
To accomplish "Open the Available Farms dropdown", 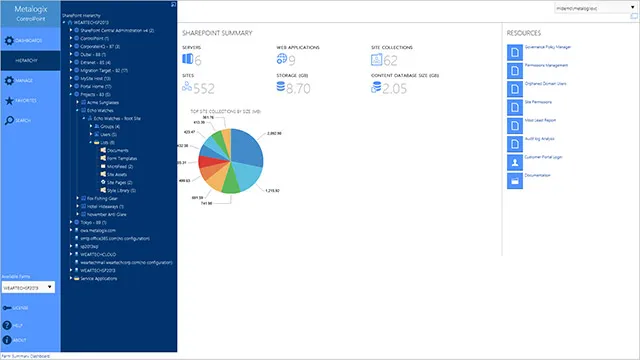I will [28, 287].
